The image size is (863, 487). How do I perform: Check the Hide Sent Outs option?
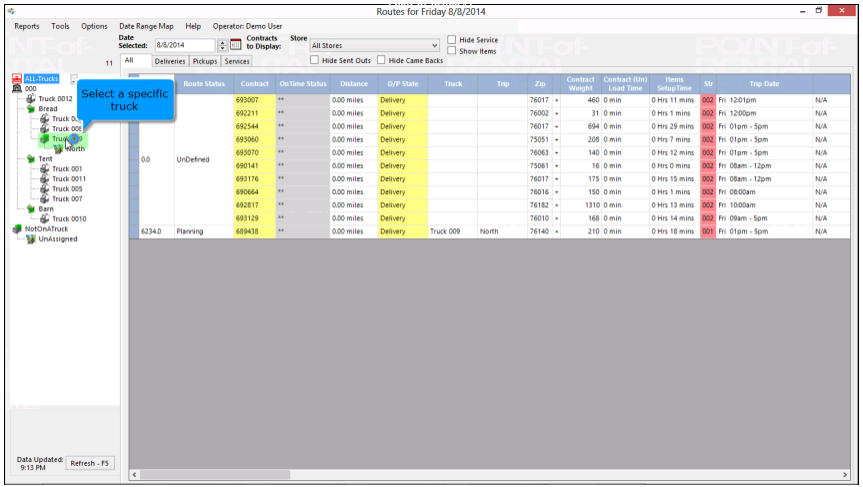(316, 61)
